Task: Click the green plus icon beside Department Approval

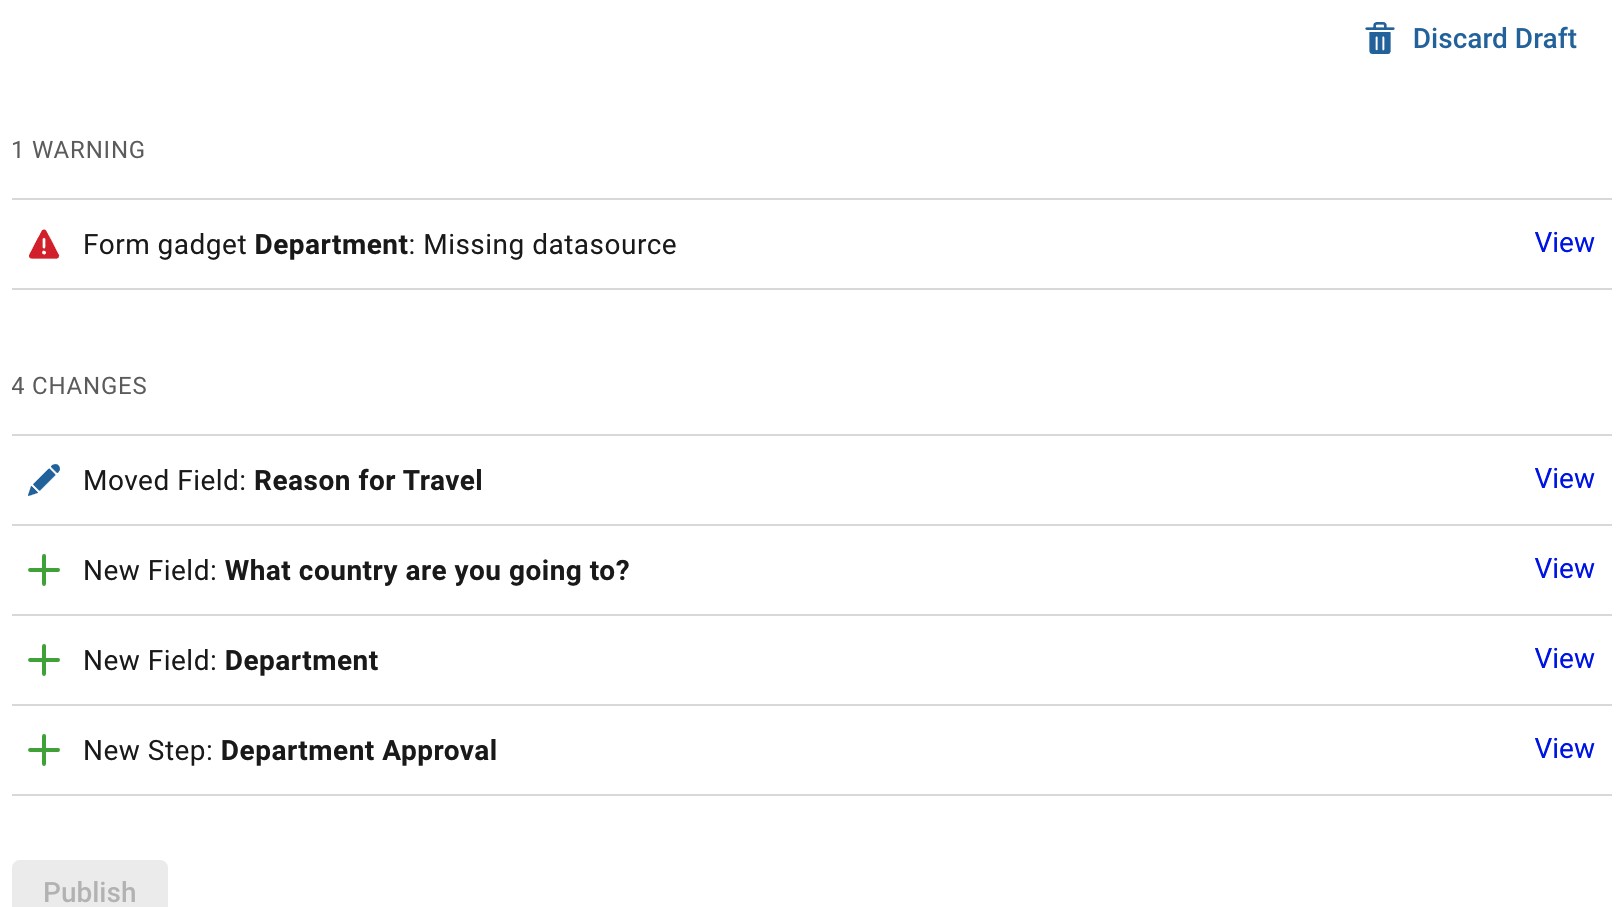Action: [x=44, y=751]
